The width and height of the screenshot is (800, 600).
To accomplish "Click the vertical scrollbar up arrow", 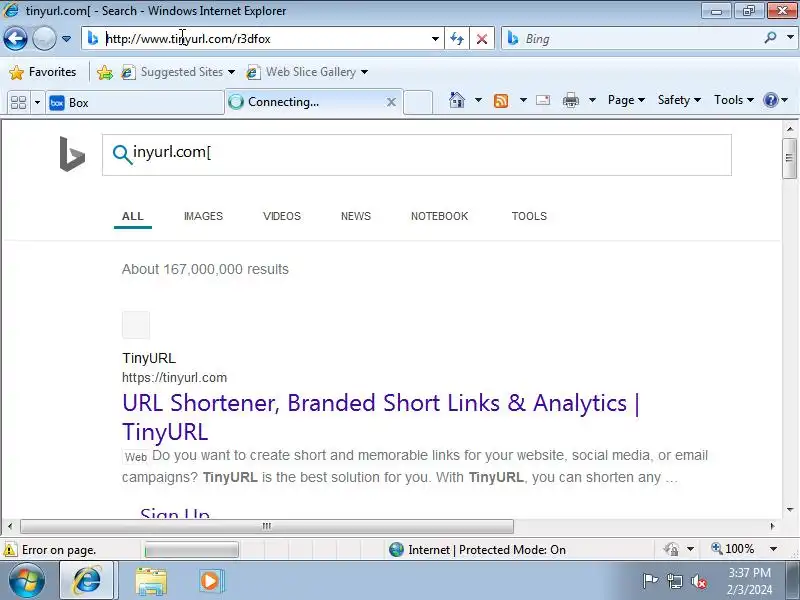I will 790,129.
